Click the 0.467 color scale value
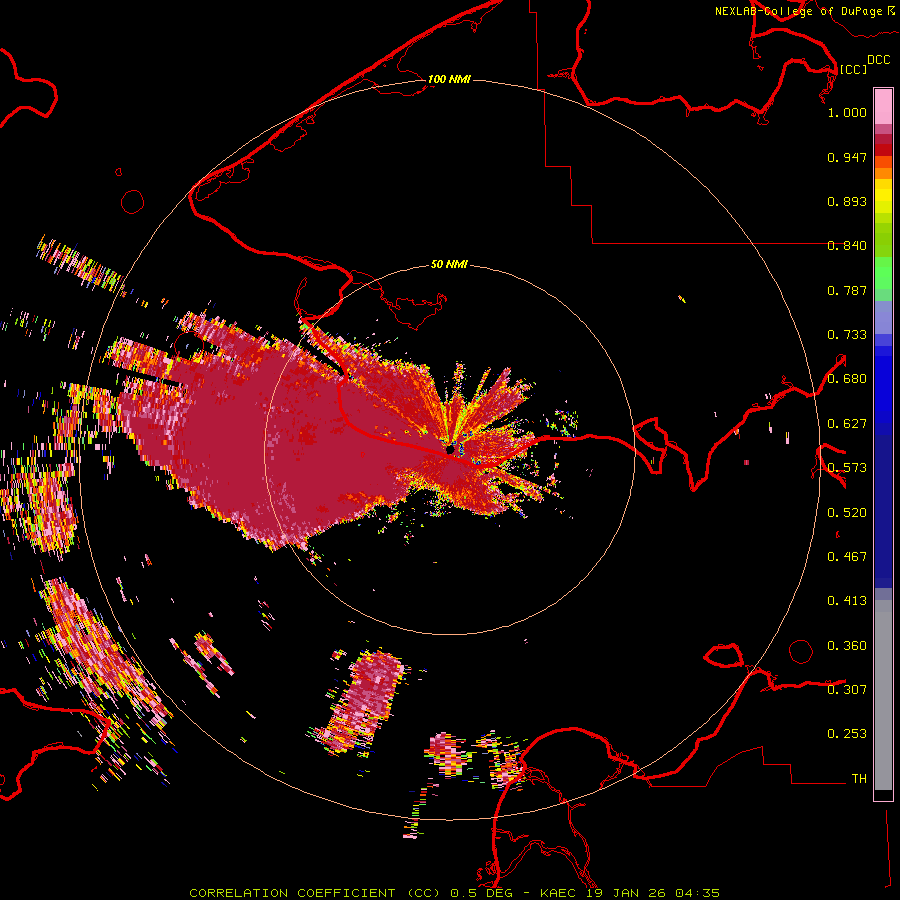This screenshot has width=900, height=900. [x=847, y=557]
